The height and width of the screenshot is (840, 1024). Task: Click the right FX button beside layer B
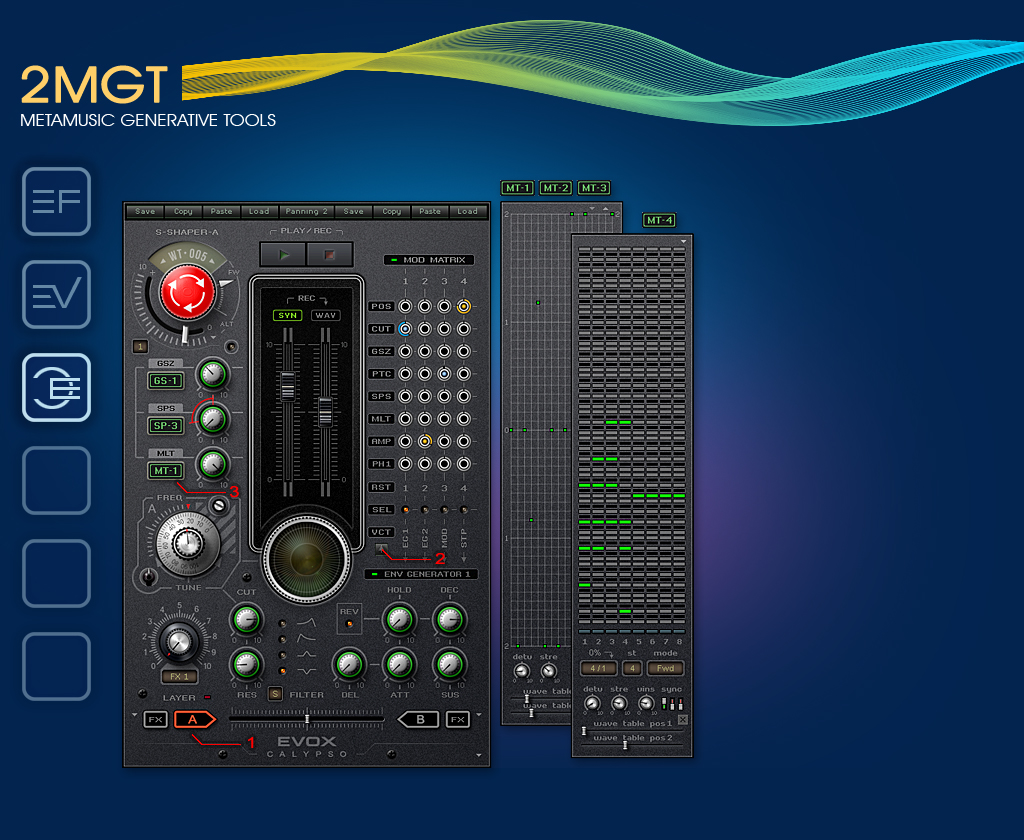[457, 719]
